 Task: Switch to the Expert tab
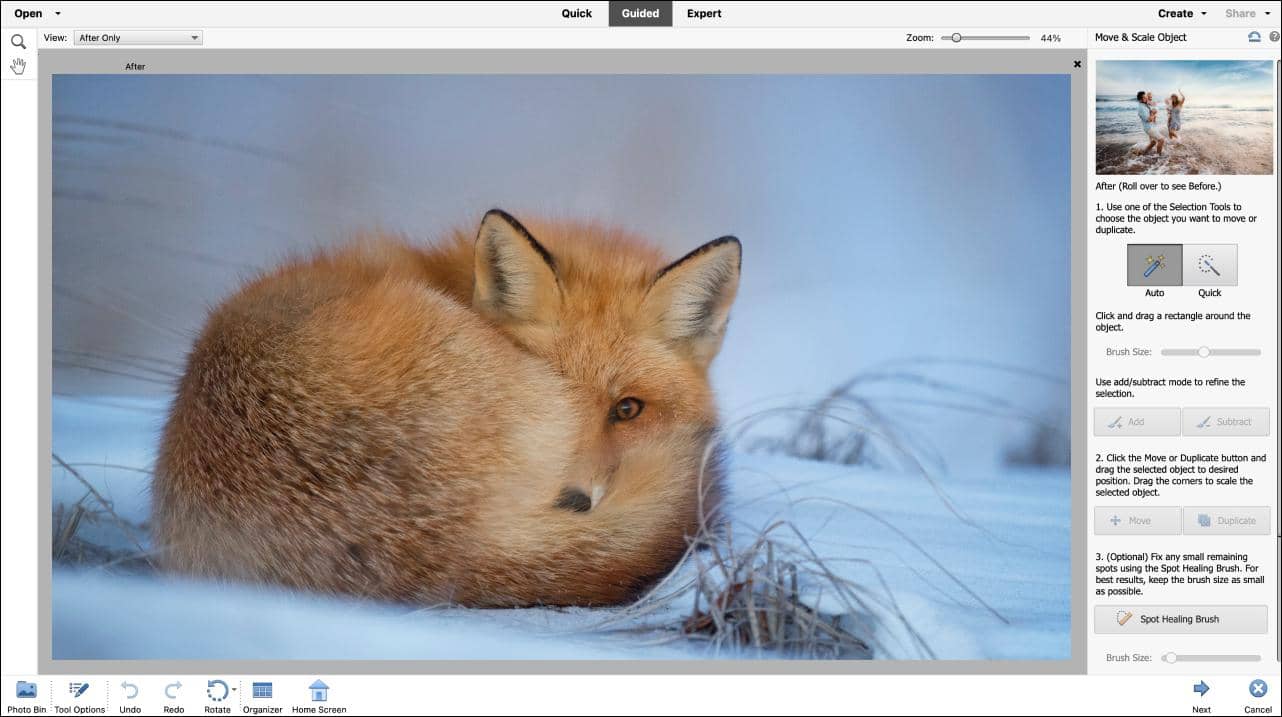click(704, 13)
